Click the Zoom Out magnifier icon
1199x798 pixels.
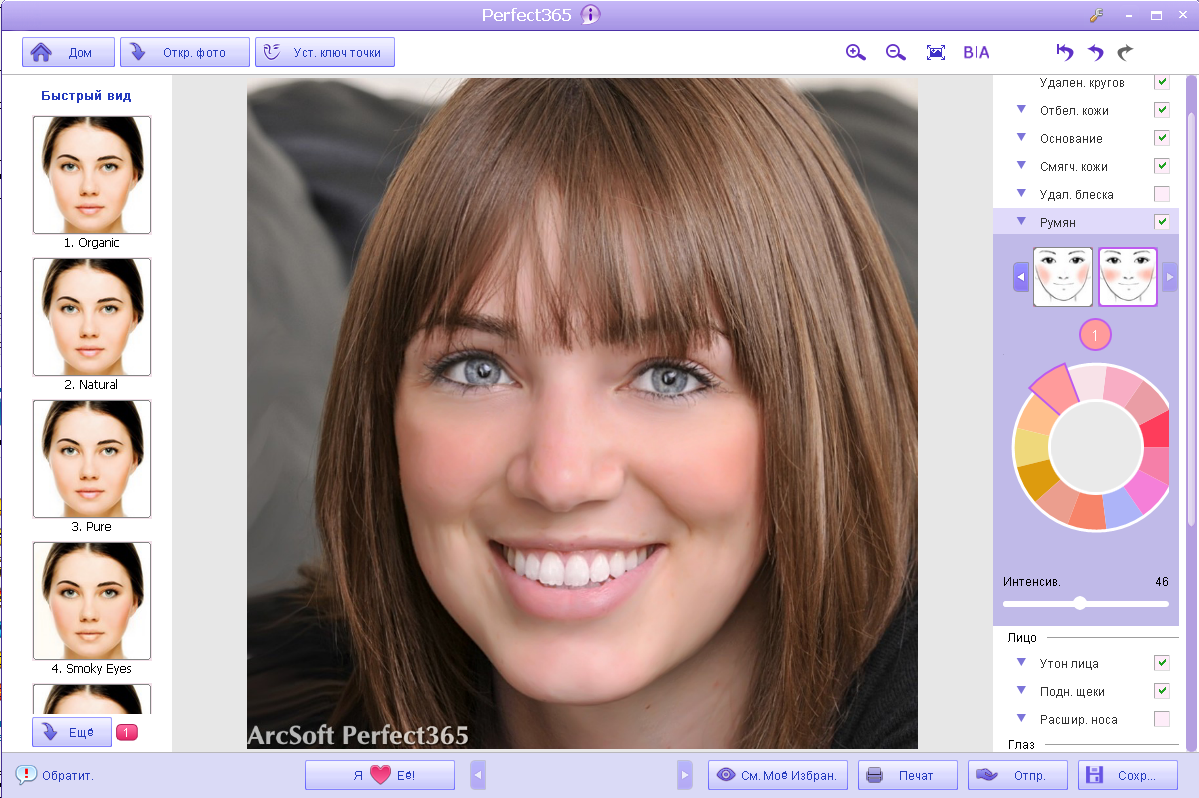tap(895, 53)
